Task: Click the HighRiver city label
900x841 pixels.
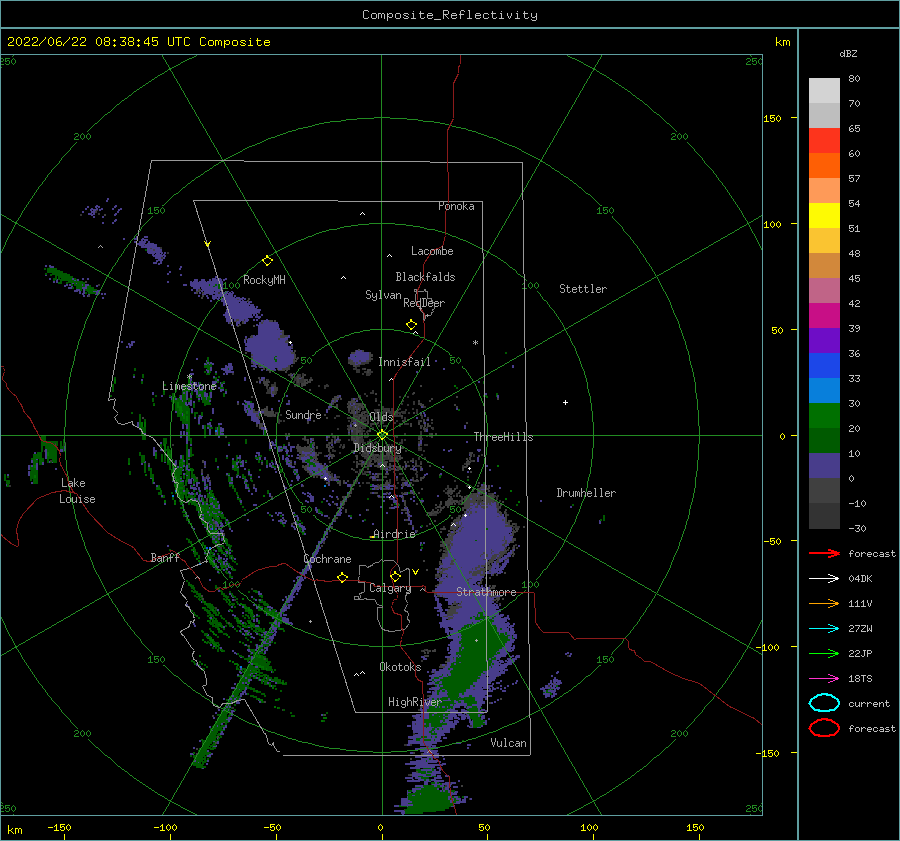Action: [x=415, y=702]
